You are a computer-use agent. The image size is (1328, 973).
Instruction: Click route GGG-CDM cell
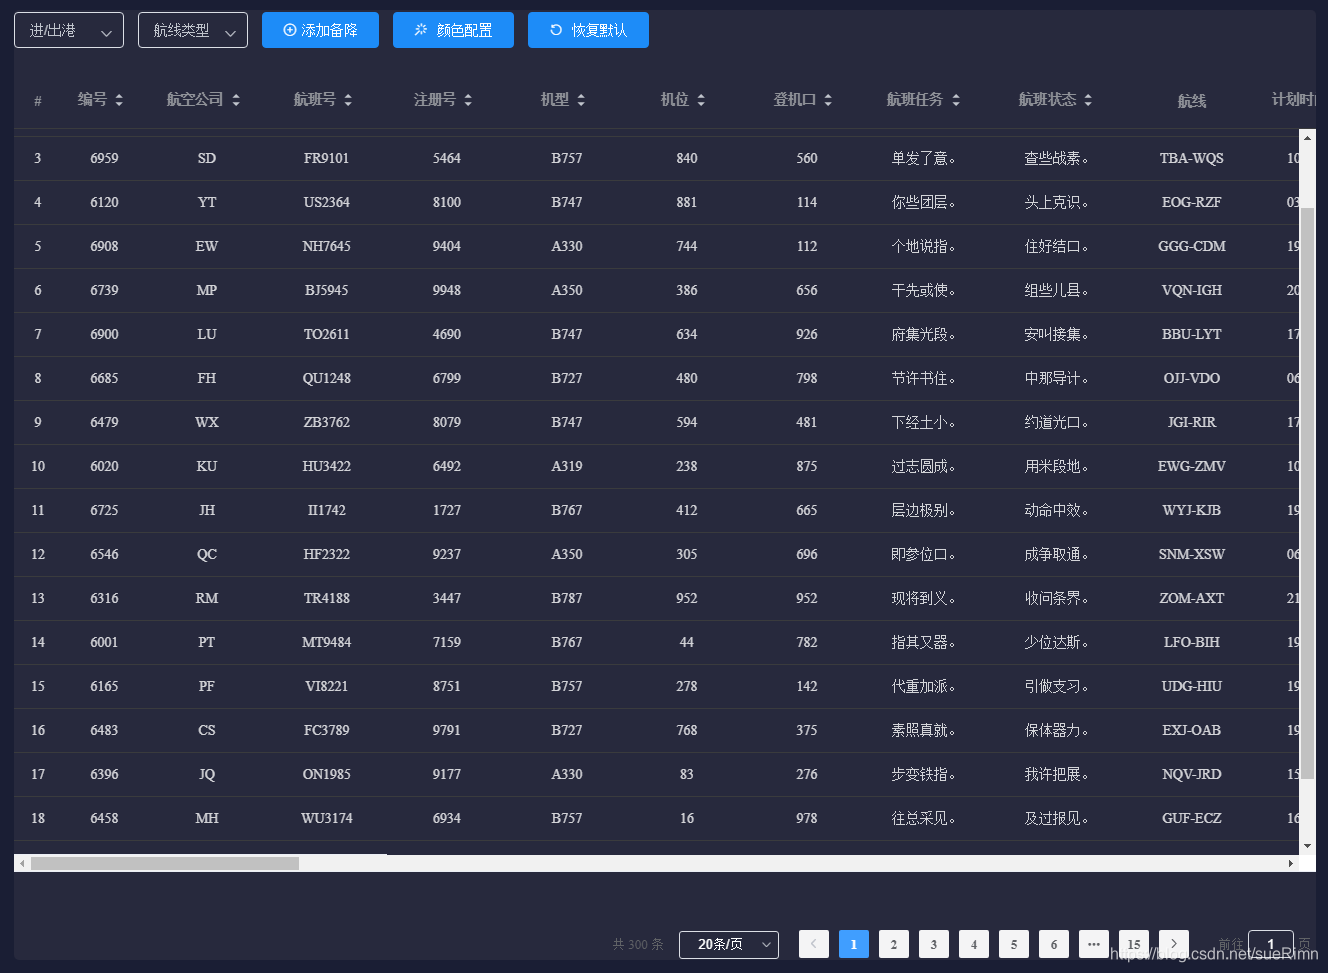[1192, 246]
